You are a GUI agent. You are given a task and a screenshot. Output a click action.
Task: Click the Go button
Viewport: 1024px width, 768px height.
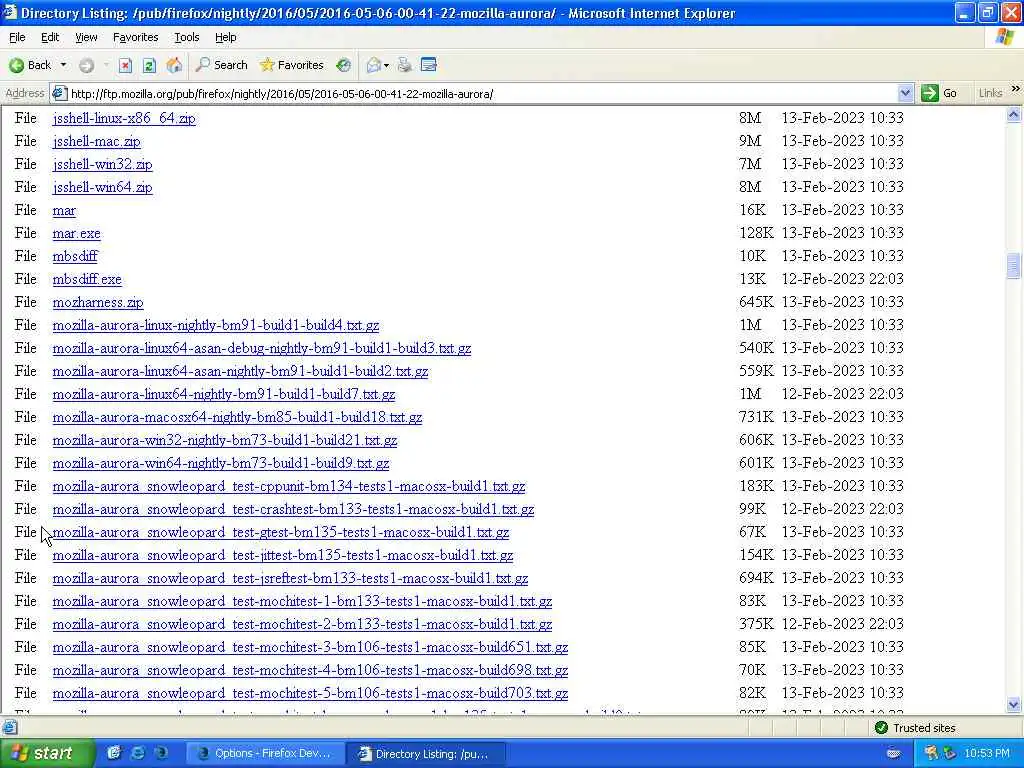click(939, 93)
